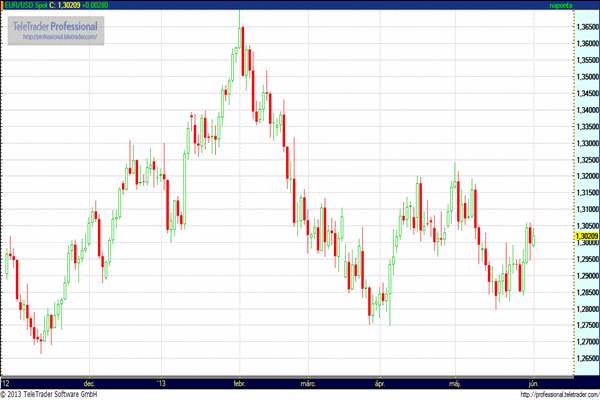The image size is (600, 400).
Task: Select the 'márc.' label on the time axis
Action: [x=307, y=382]
